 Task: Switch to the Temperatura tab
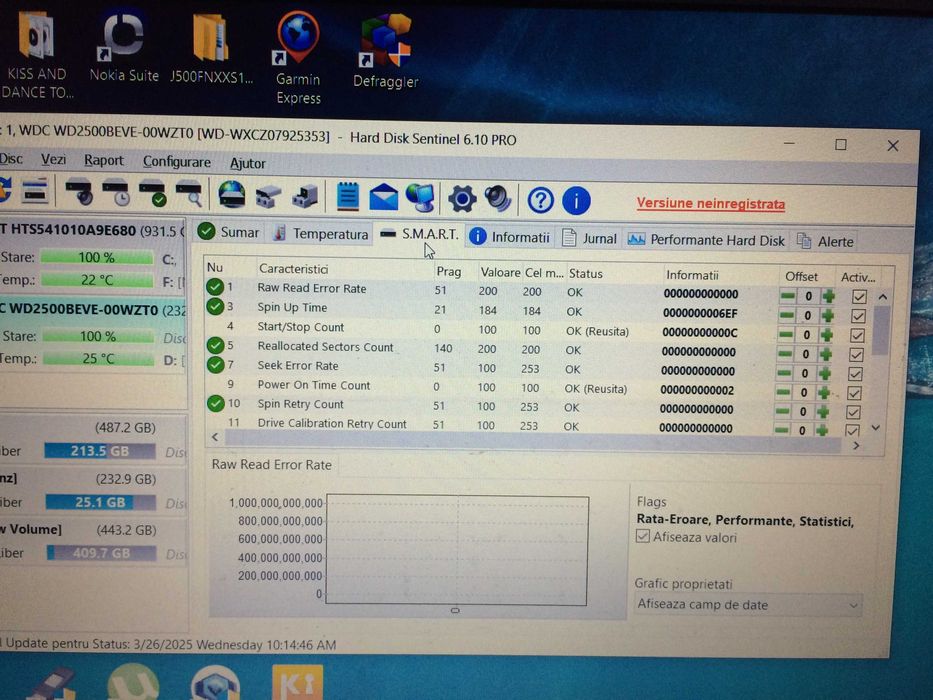(x=321, y=233)
